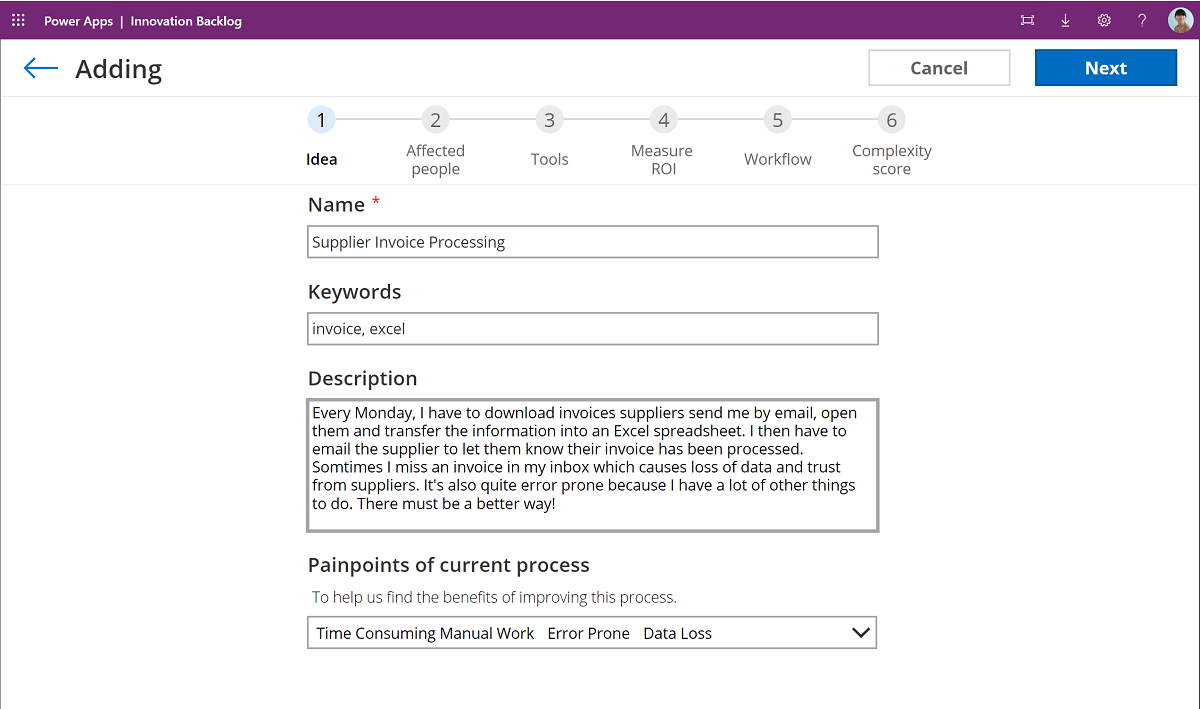Screen dimensions: 1200x709
Task: Click inside the Name field
Action: coord(592,241)
